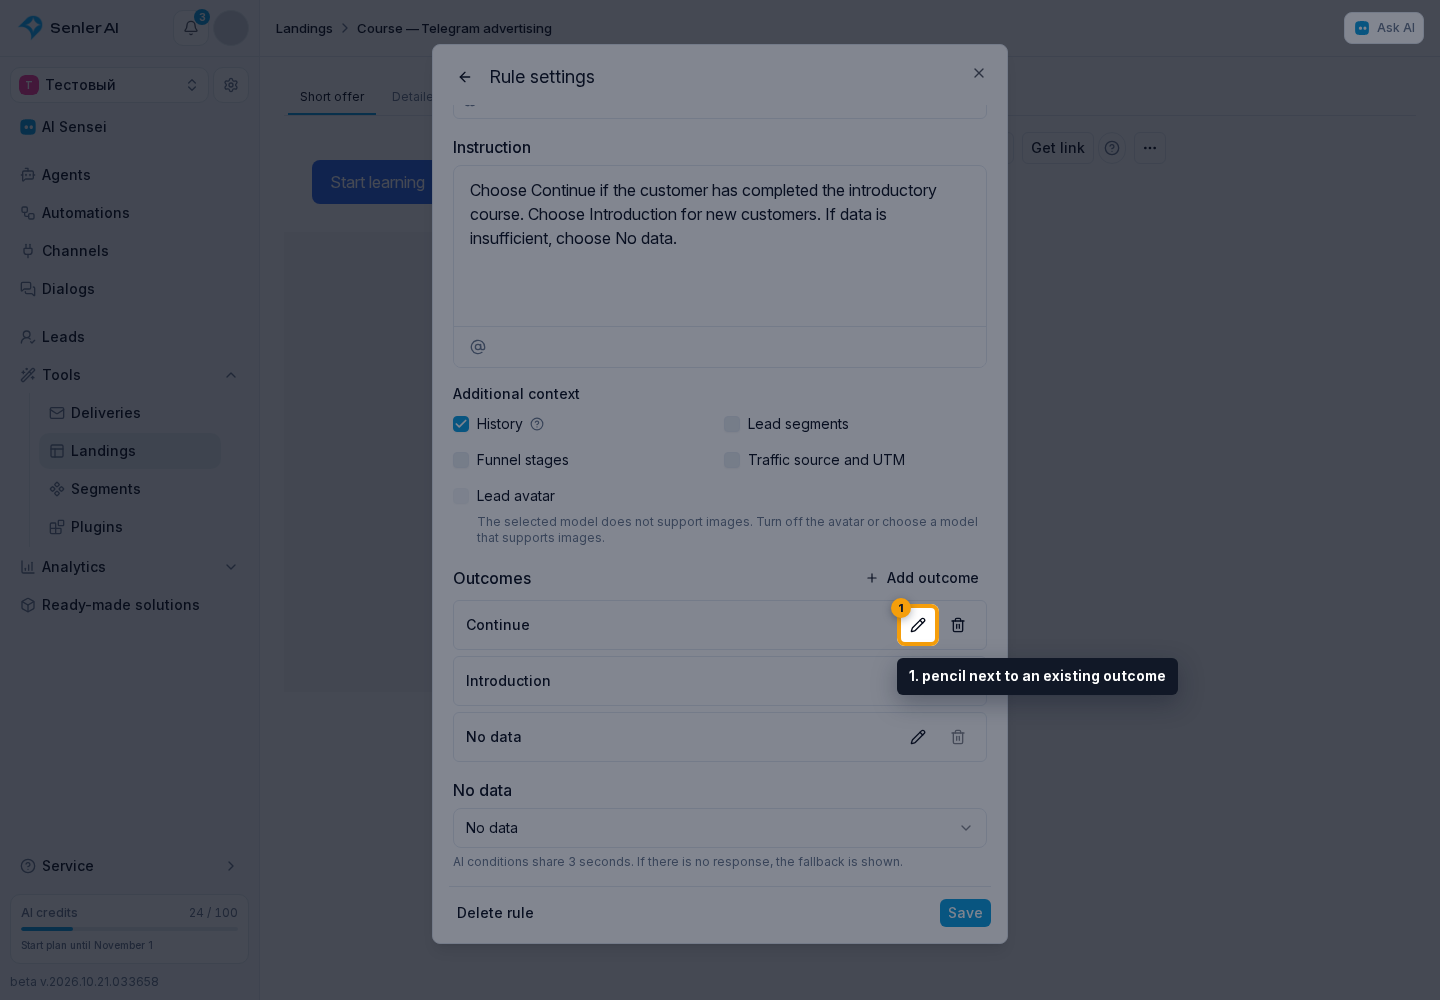Screen dimensions: 1440x1000
Task: Enable the Lead segments checkbox
Action: (732, 424)
